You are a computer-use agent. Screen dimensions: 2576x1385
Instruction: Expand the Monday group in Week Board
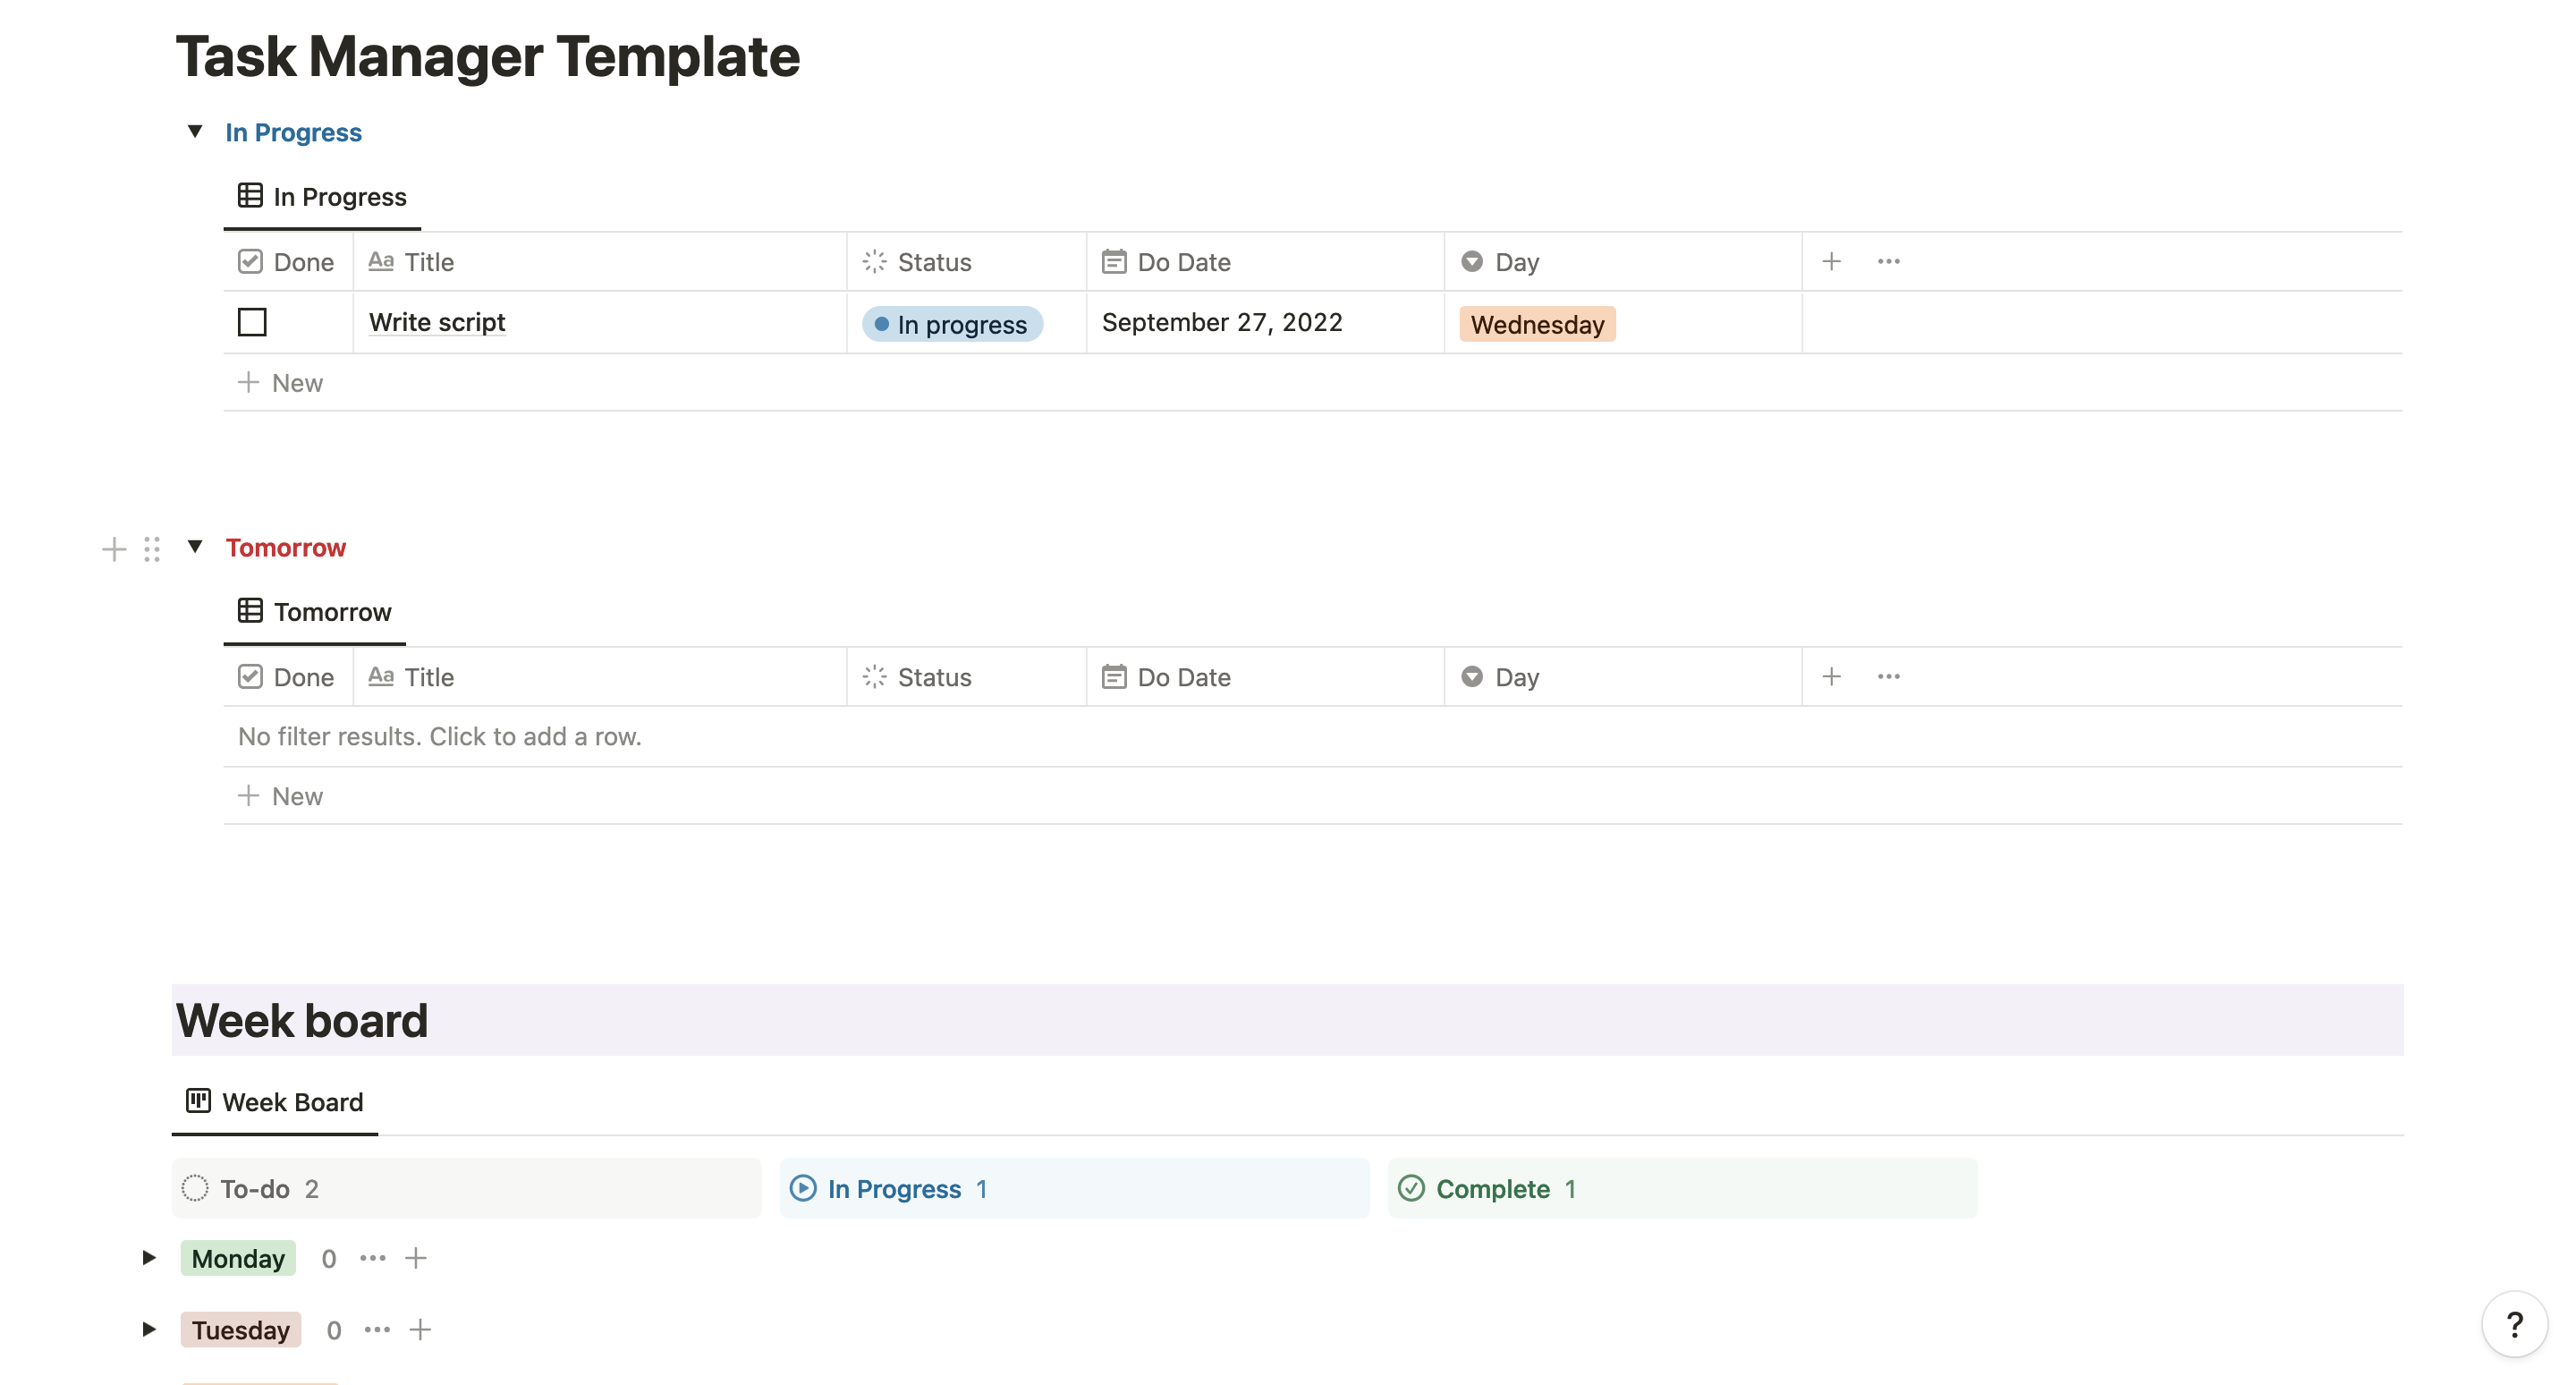pyautogui.click(x=148, y=1257)
